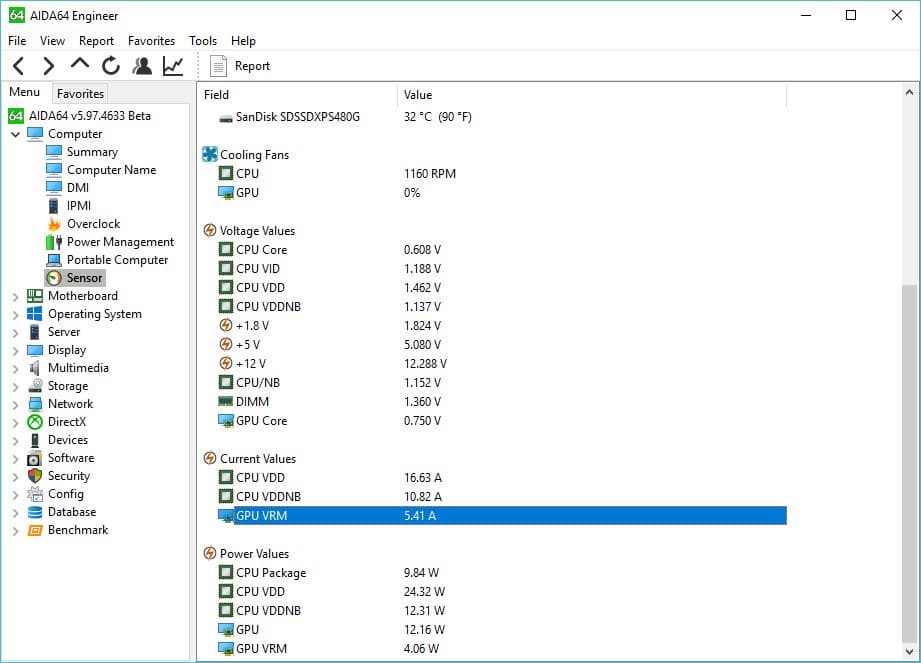Click the Overclock flame icon

point(54,224)
